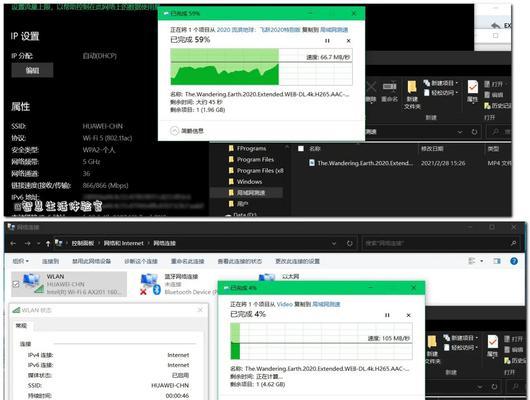The image size is (530, 400).
Task: Click 历史记录 in Explorer beside the 4% dialog
Action: coord(516,361)
